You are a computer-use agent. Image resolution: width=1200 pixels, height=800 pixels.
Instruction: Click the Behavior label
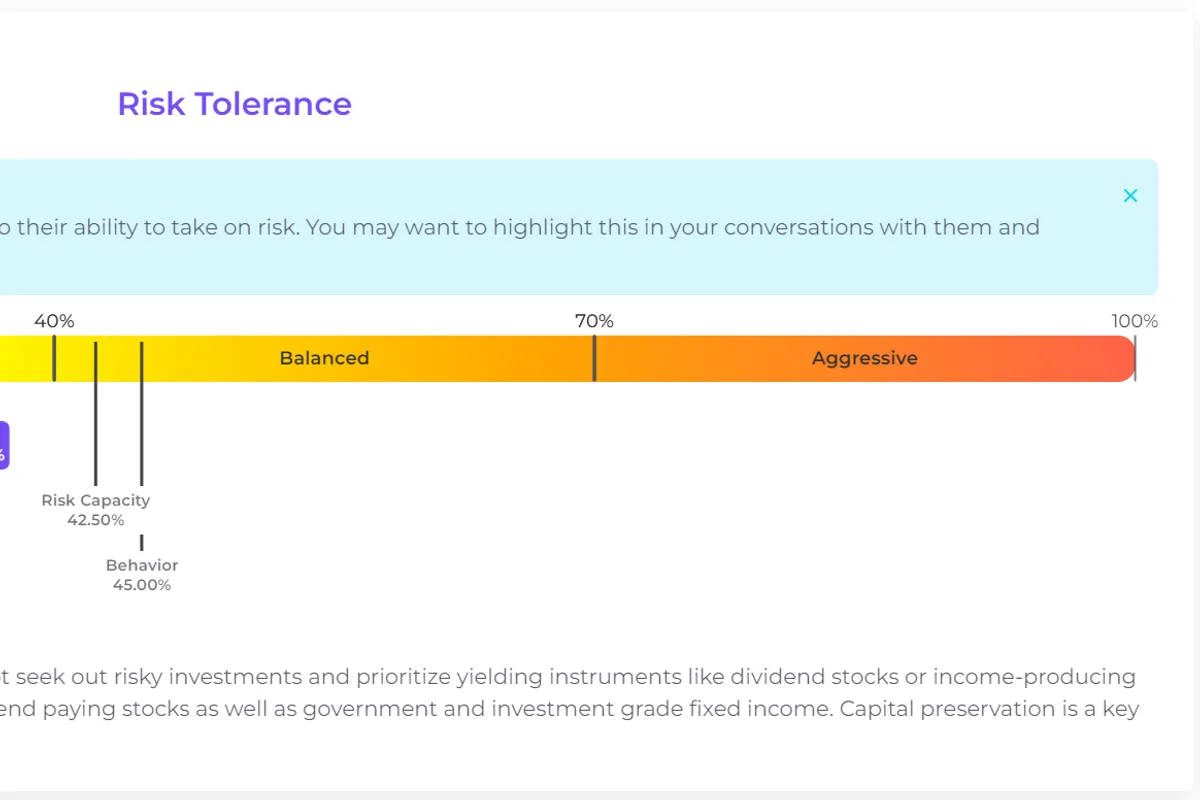(142, 565)
